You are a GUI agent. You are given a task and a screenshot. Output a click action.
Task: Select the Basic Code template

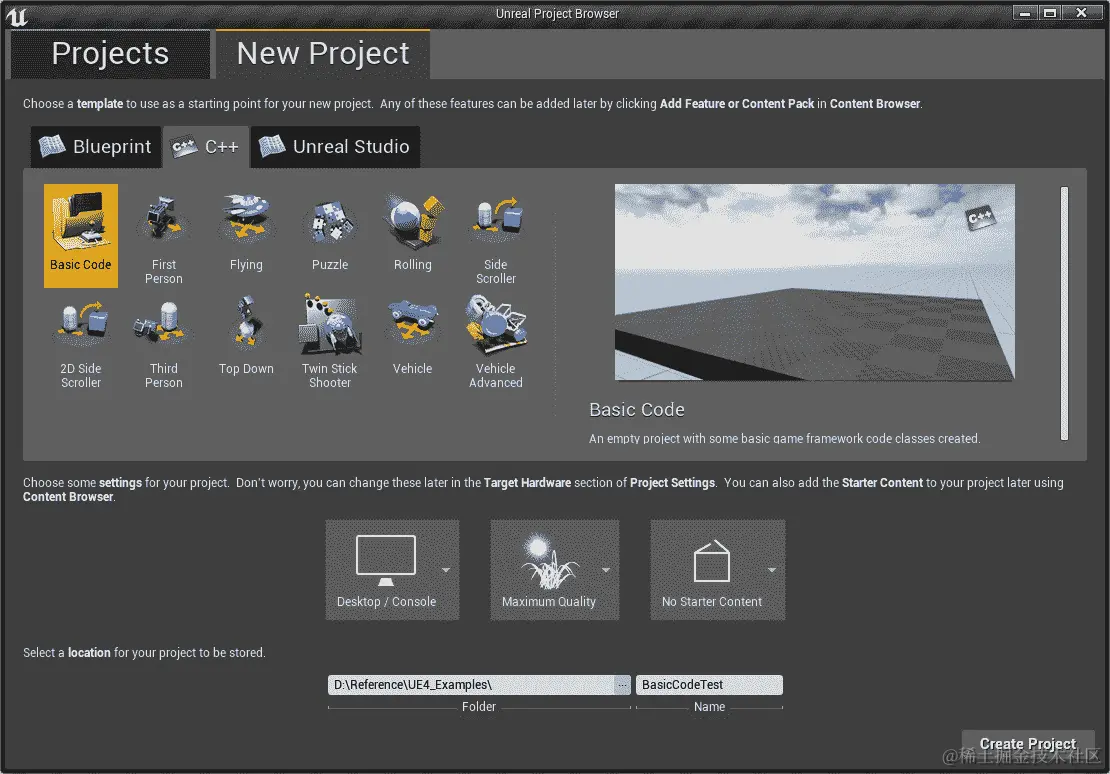coord(81,236)
